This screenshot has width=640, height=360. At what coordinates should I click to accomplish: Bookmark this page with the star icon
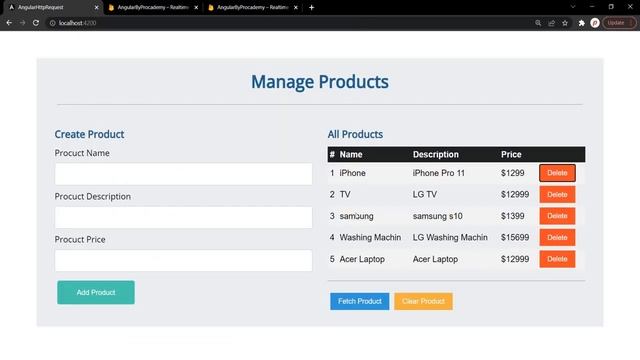point(565,23)
